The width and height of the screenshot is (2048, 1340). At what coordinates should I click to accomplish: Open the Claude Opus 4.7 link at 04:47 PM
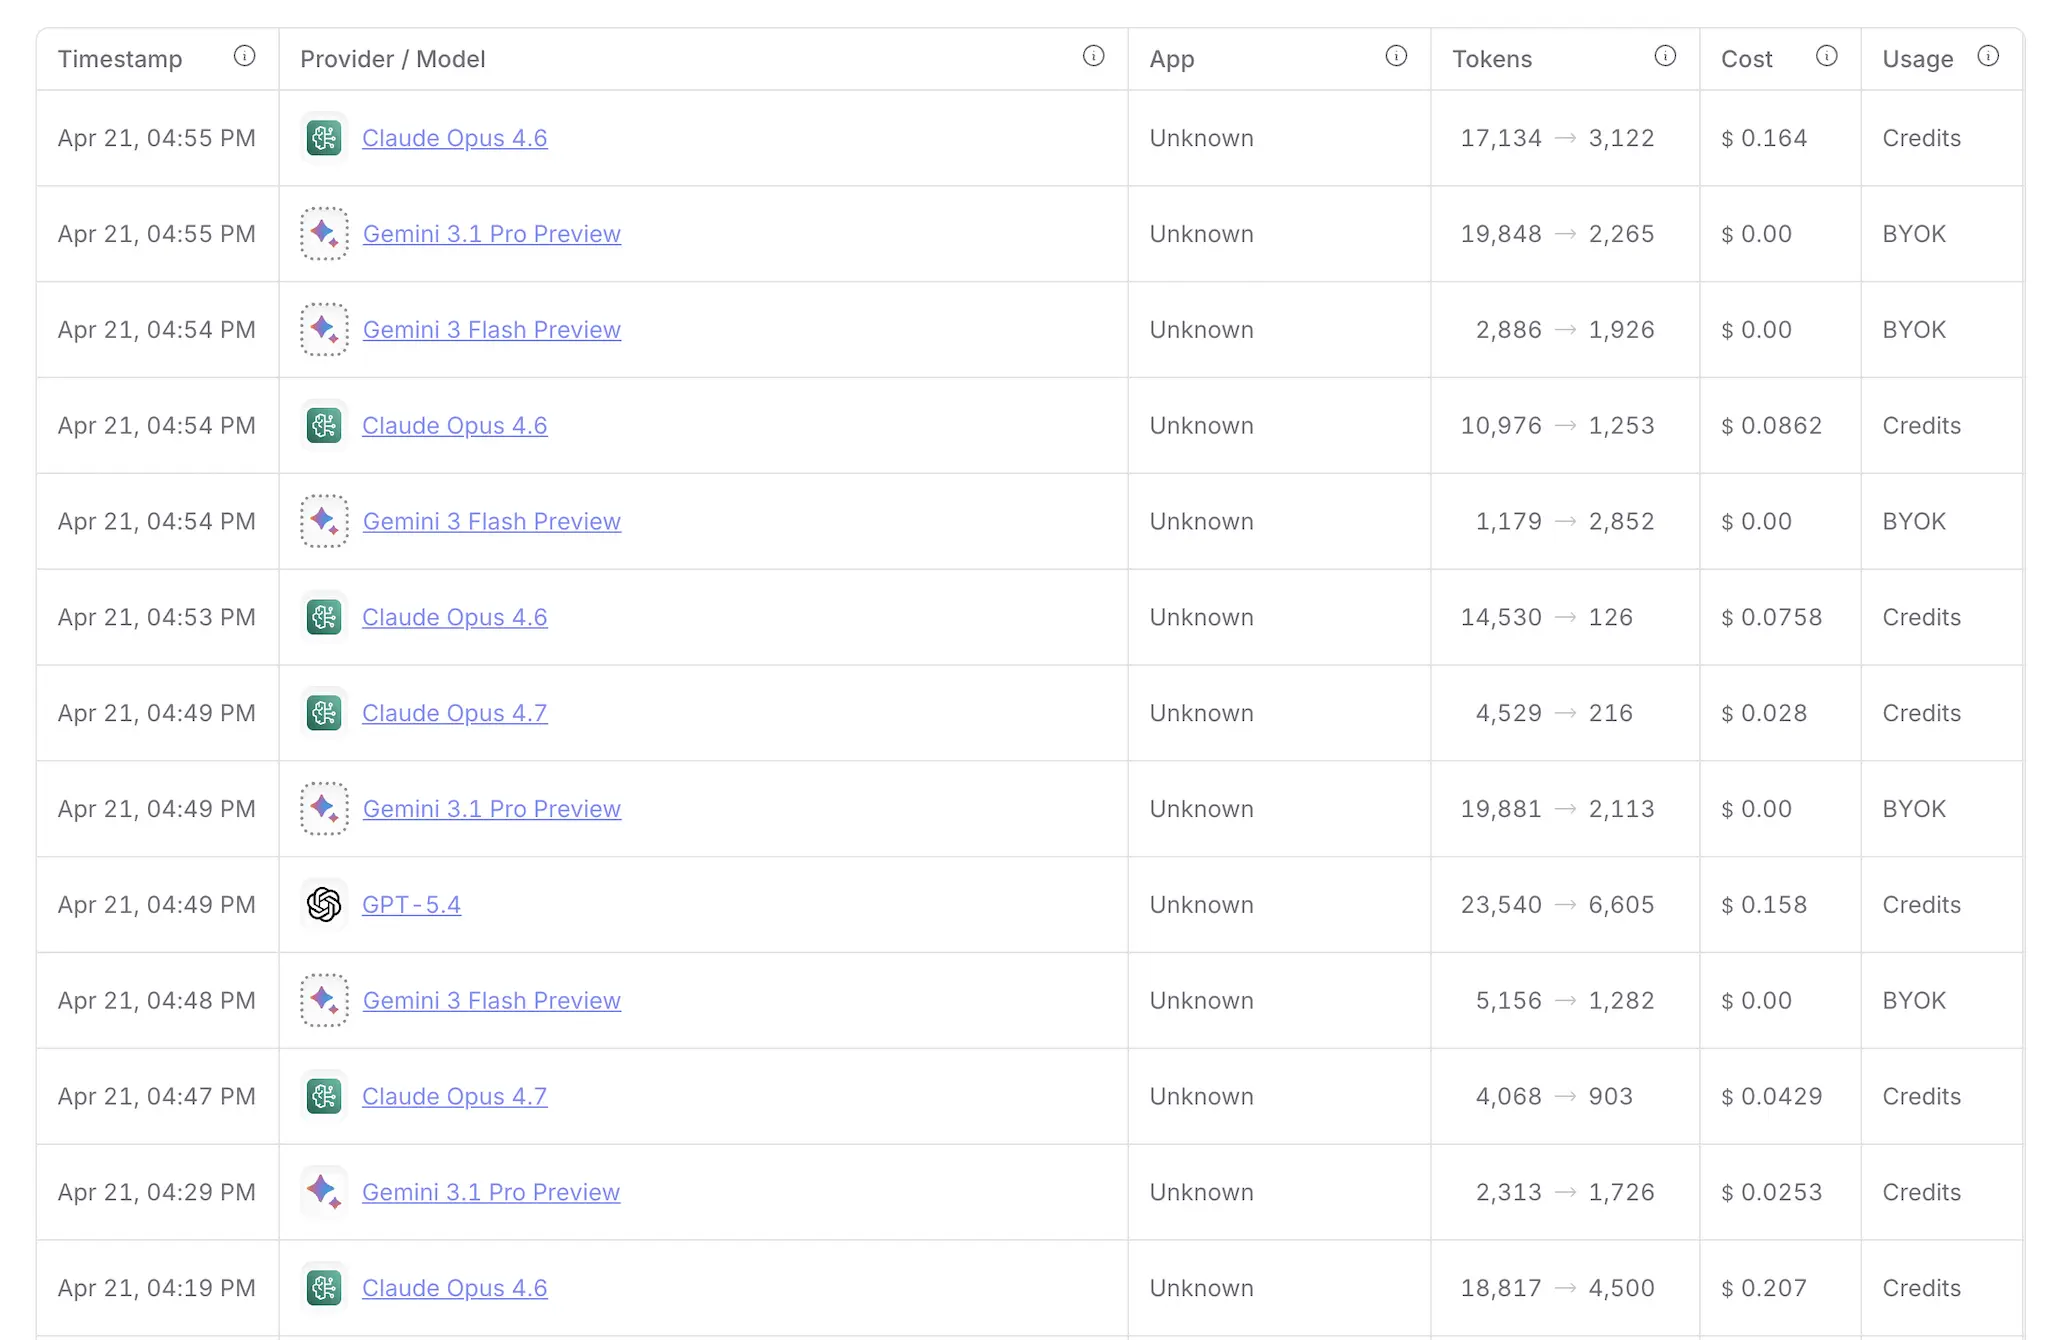[x=454, y=1097]
